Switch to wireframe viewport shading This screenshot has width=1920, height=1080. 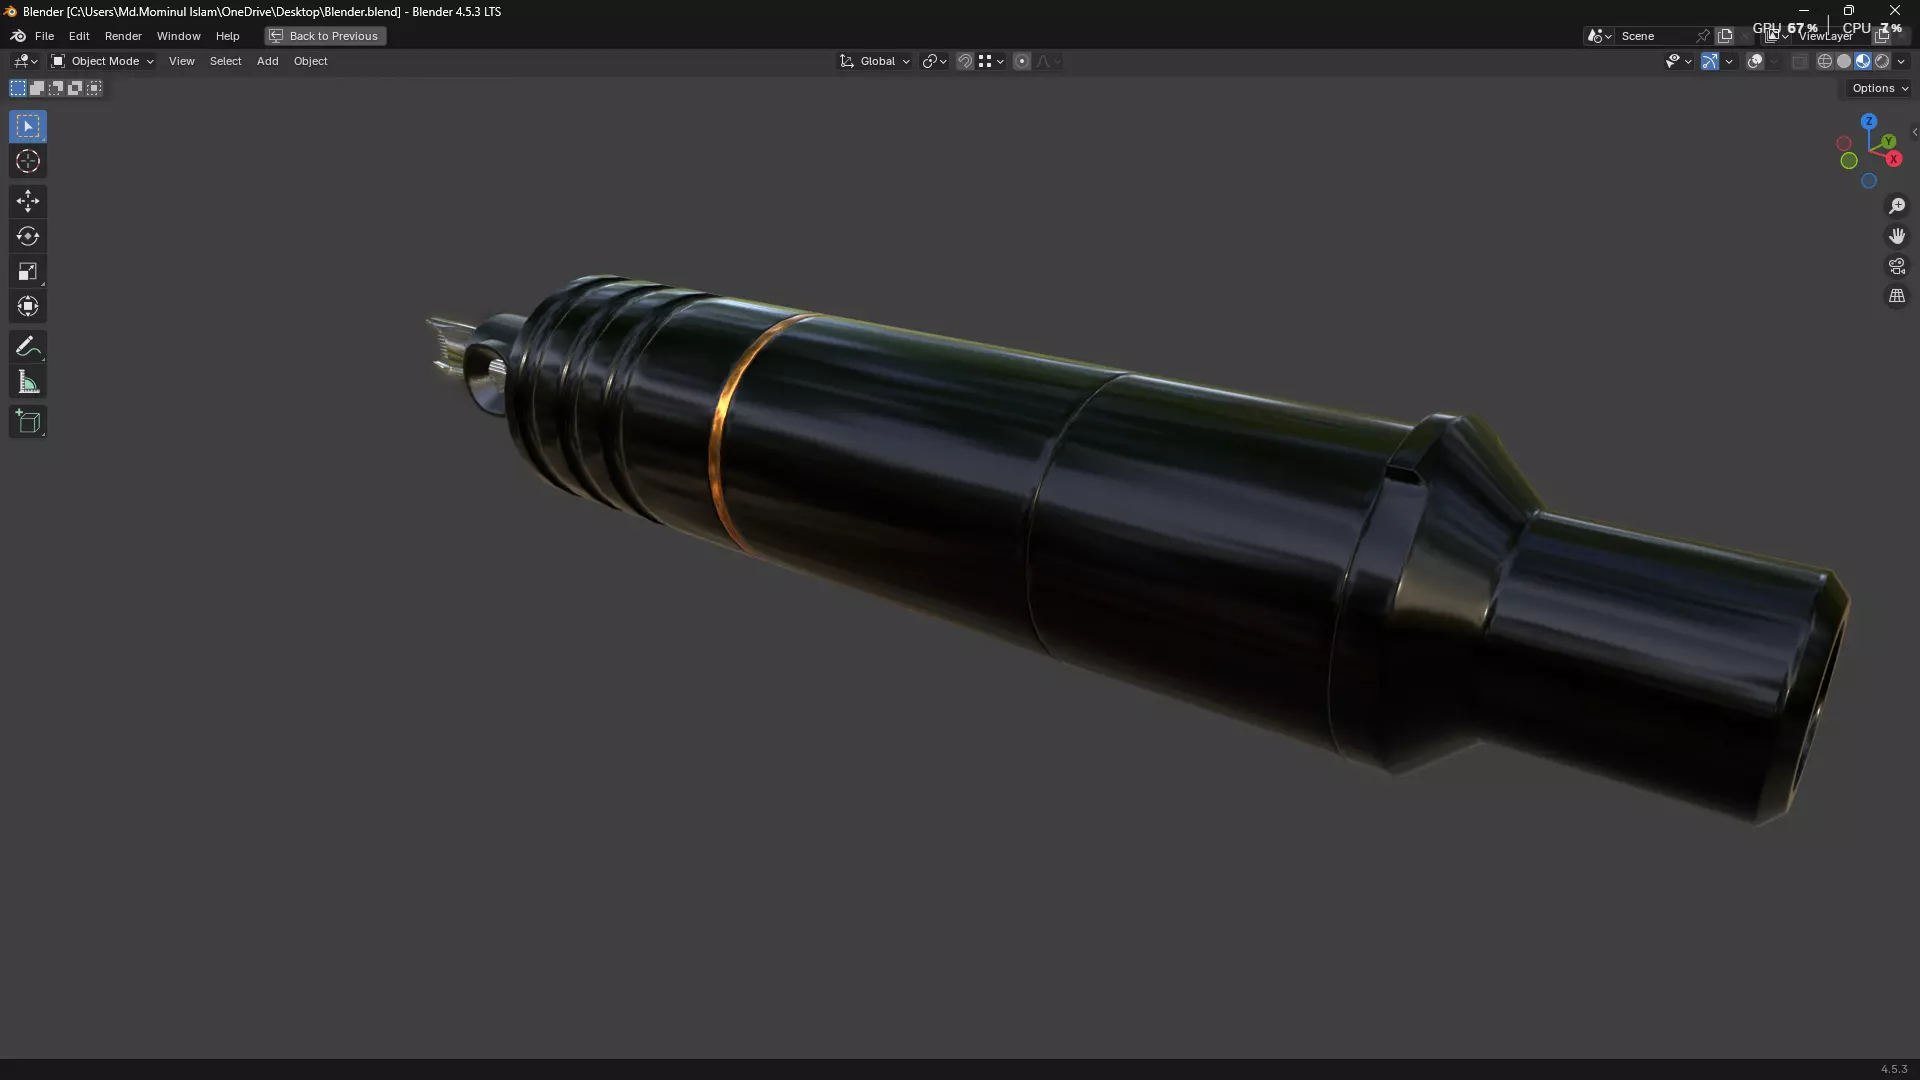click(1825, 62)
